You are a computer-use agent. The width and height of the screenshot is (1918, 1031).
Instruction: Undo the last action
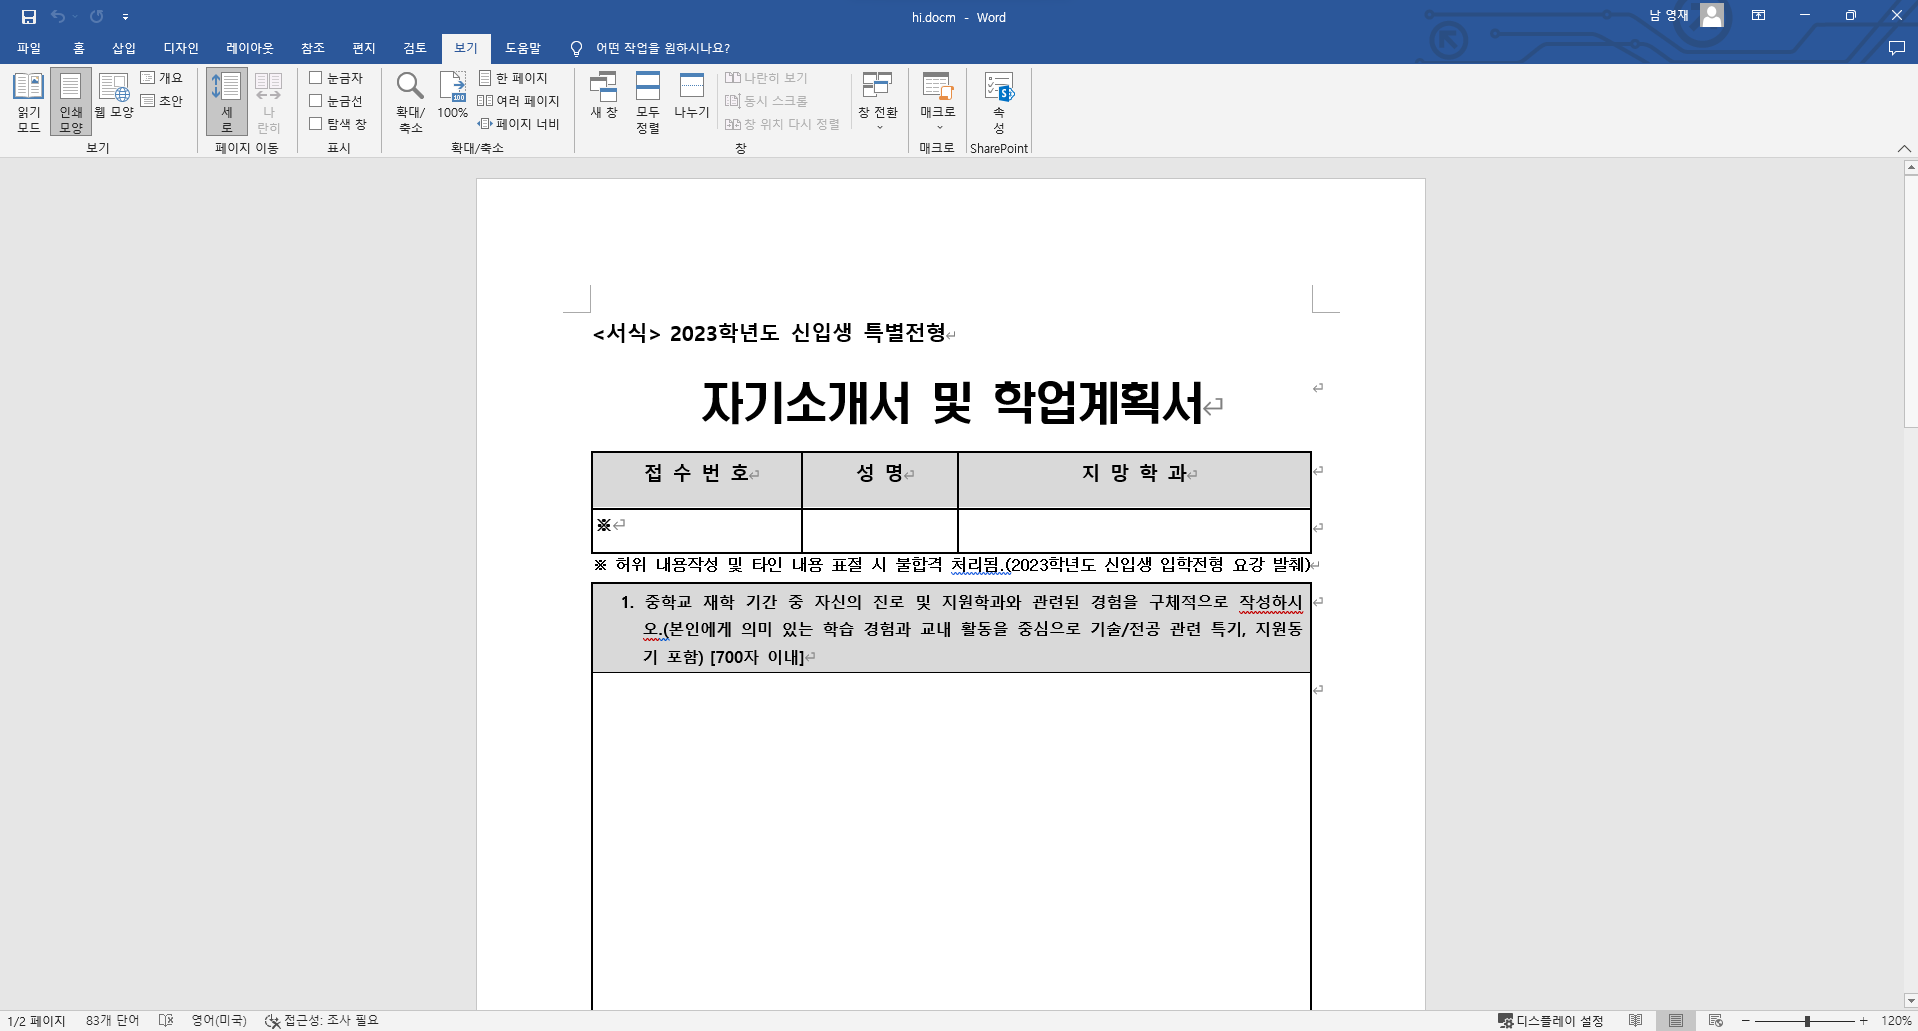[x=57, y=17]
